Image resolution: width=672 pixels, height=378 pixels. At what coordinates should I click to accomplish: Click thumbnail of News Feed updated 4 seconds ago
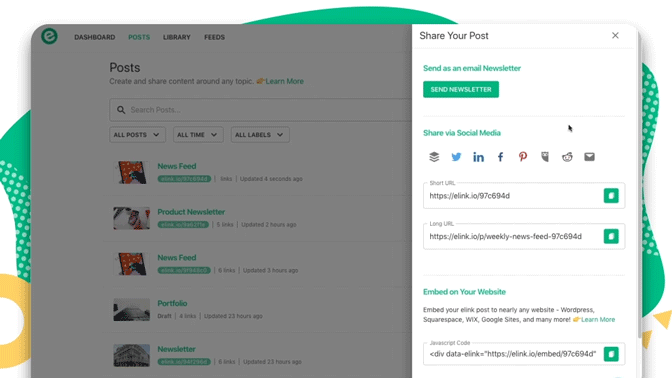tap(132, 172)
